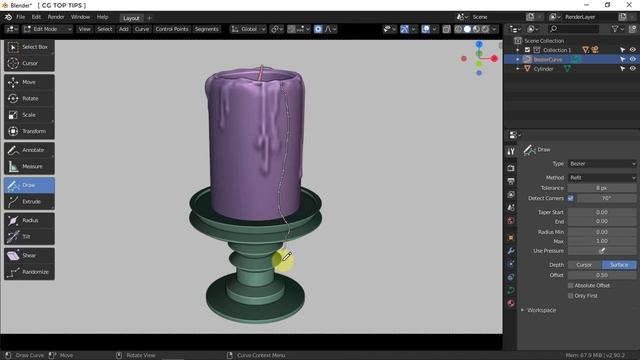Activate the Extrude tool
This screenshot has width=640, height=360.
(x=29, y=202)
